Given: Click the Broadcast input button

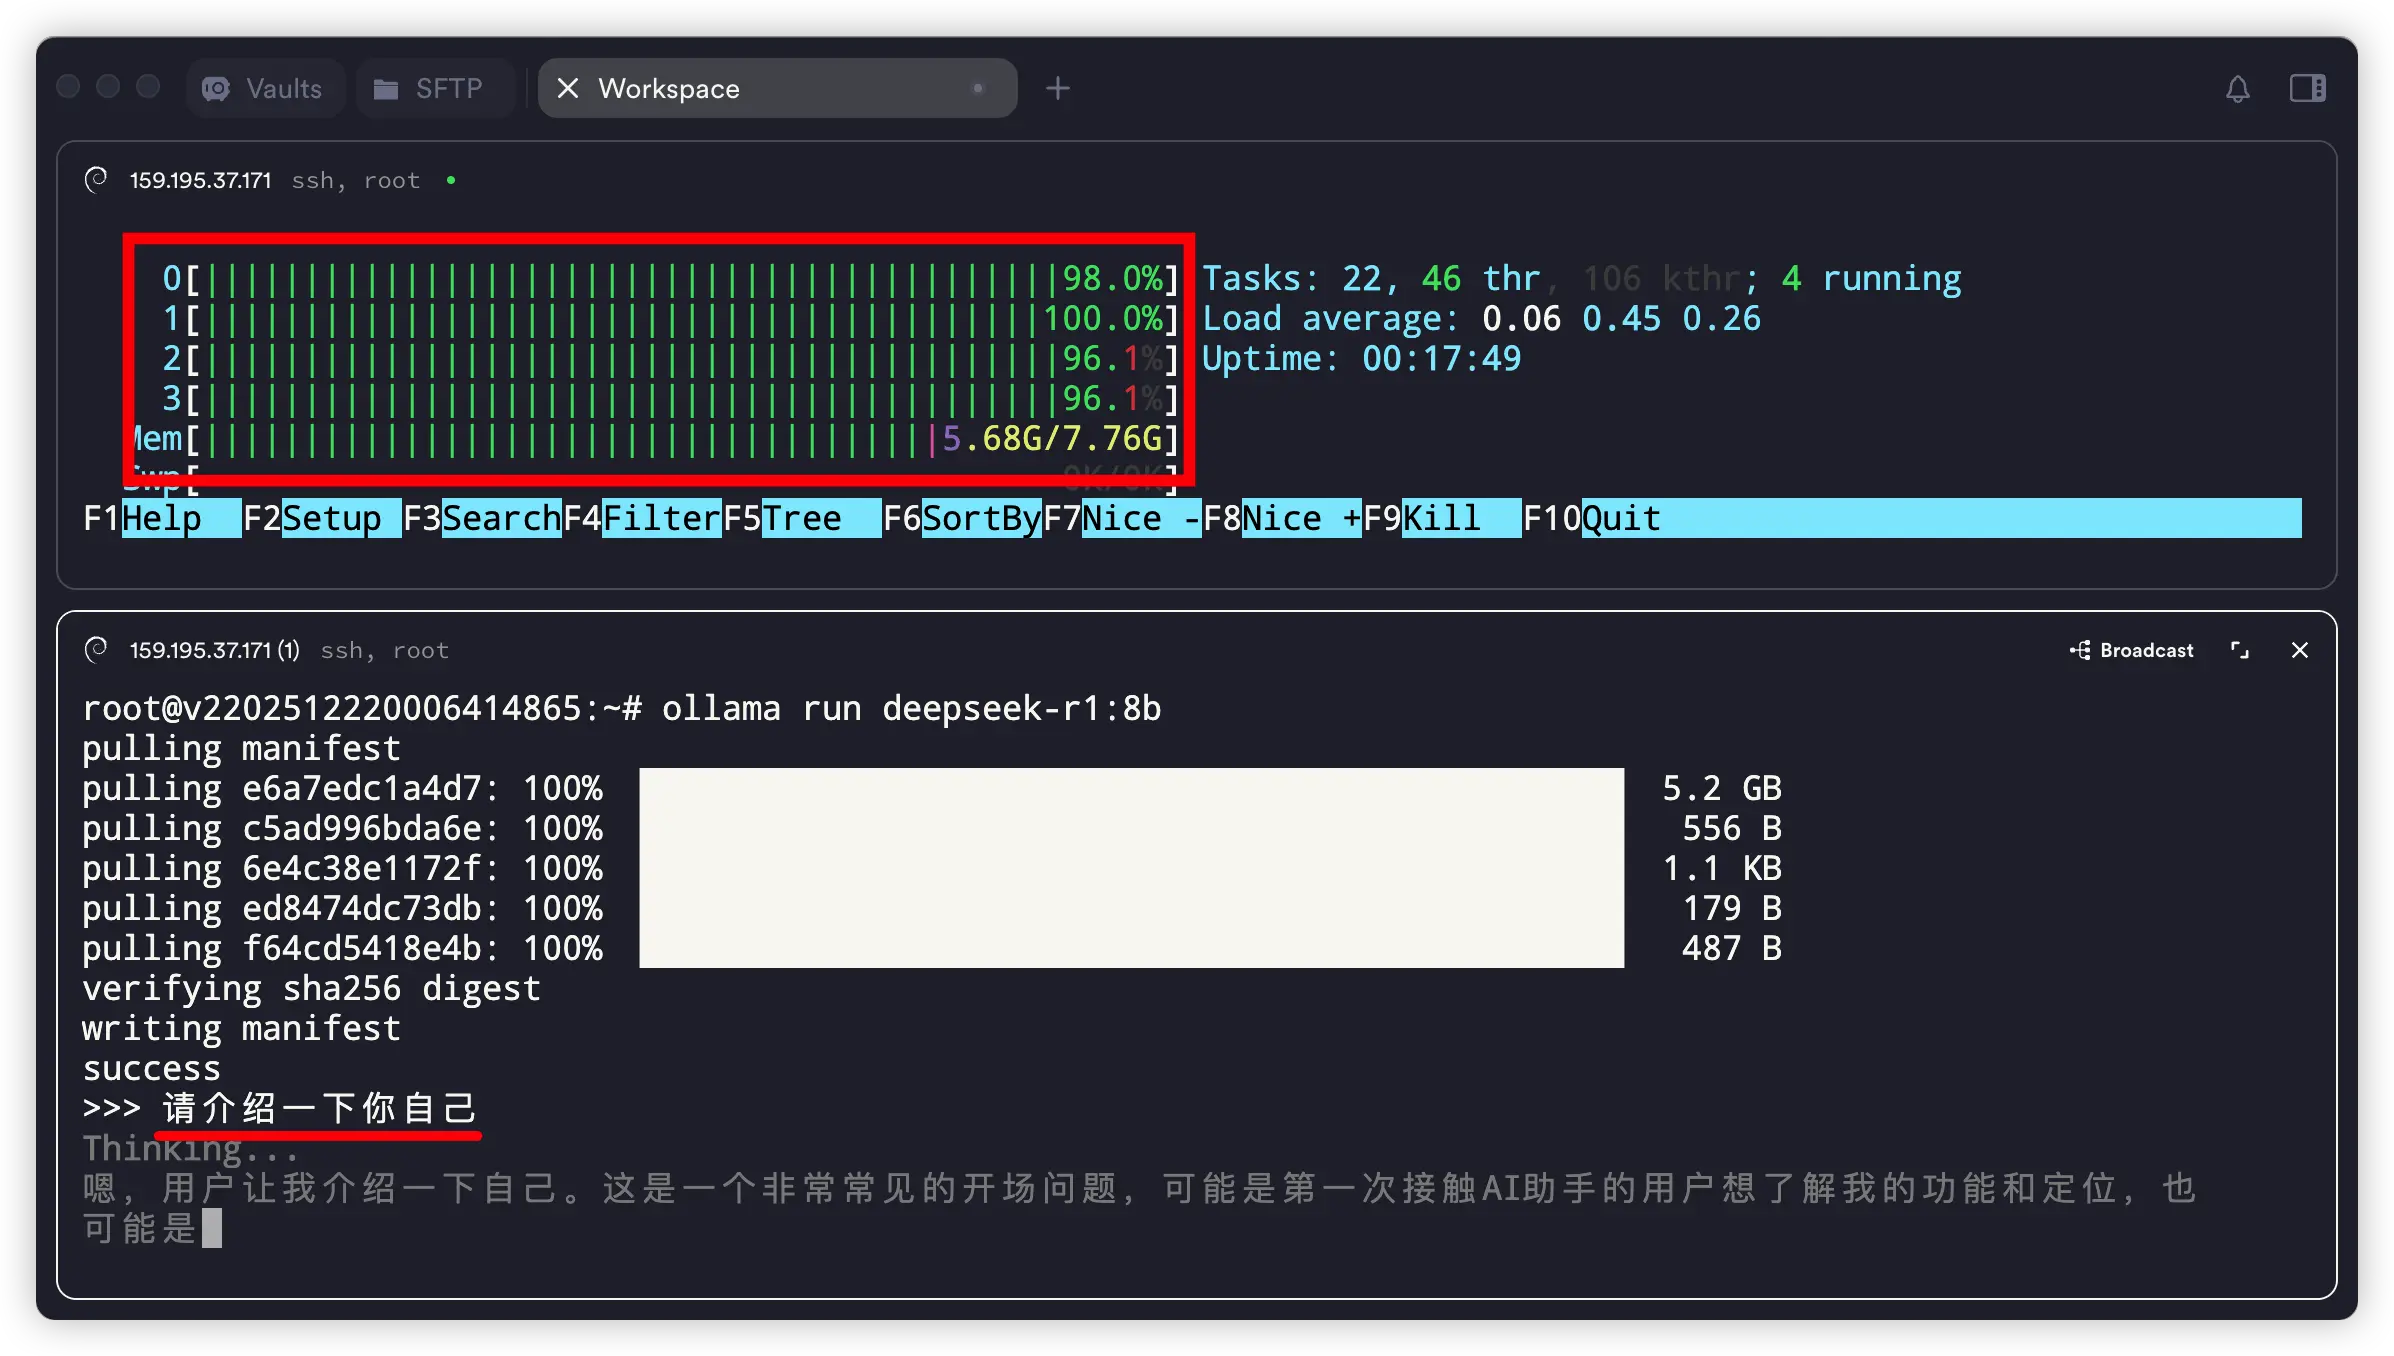Looking at the screenshot, I should [2132, 651].
